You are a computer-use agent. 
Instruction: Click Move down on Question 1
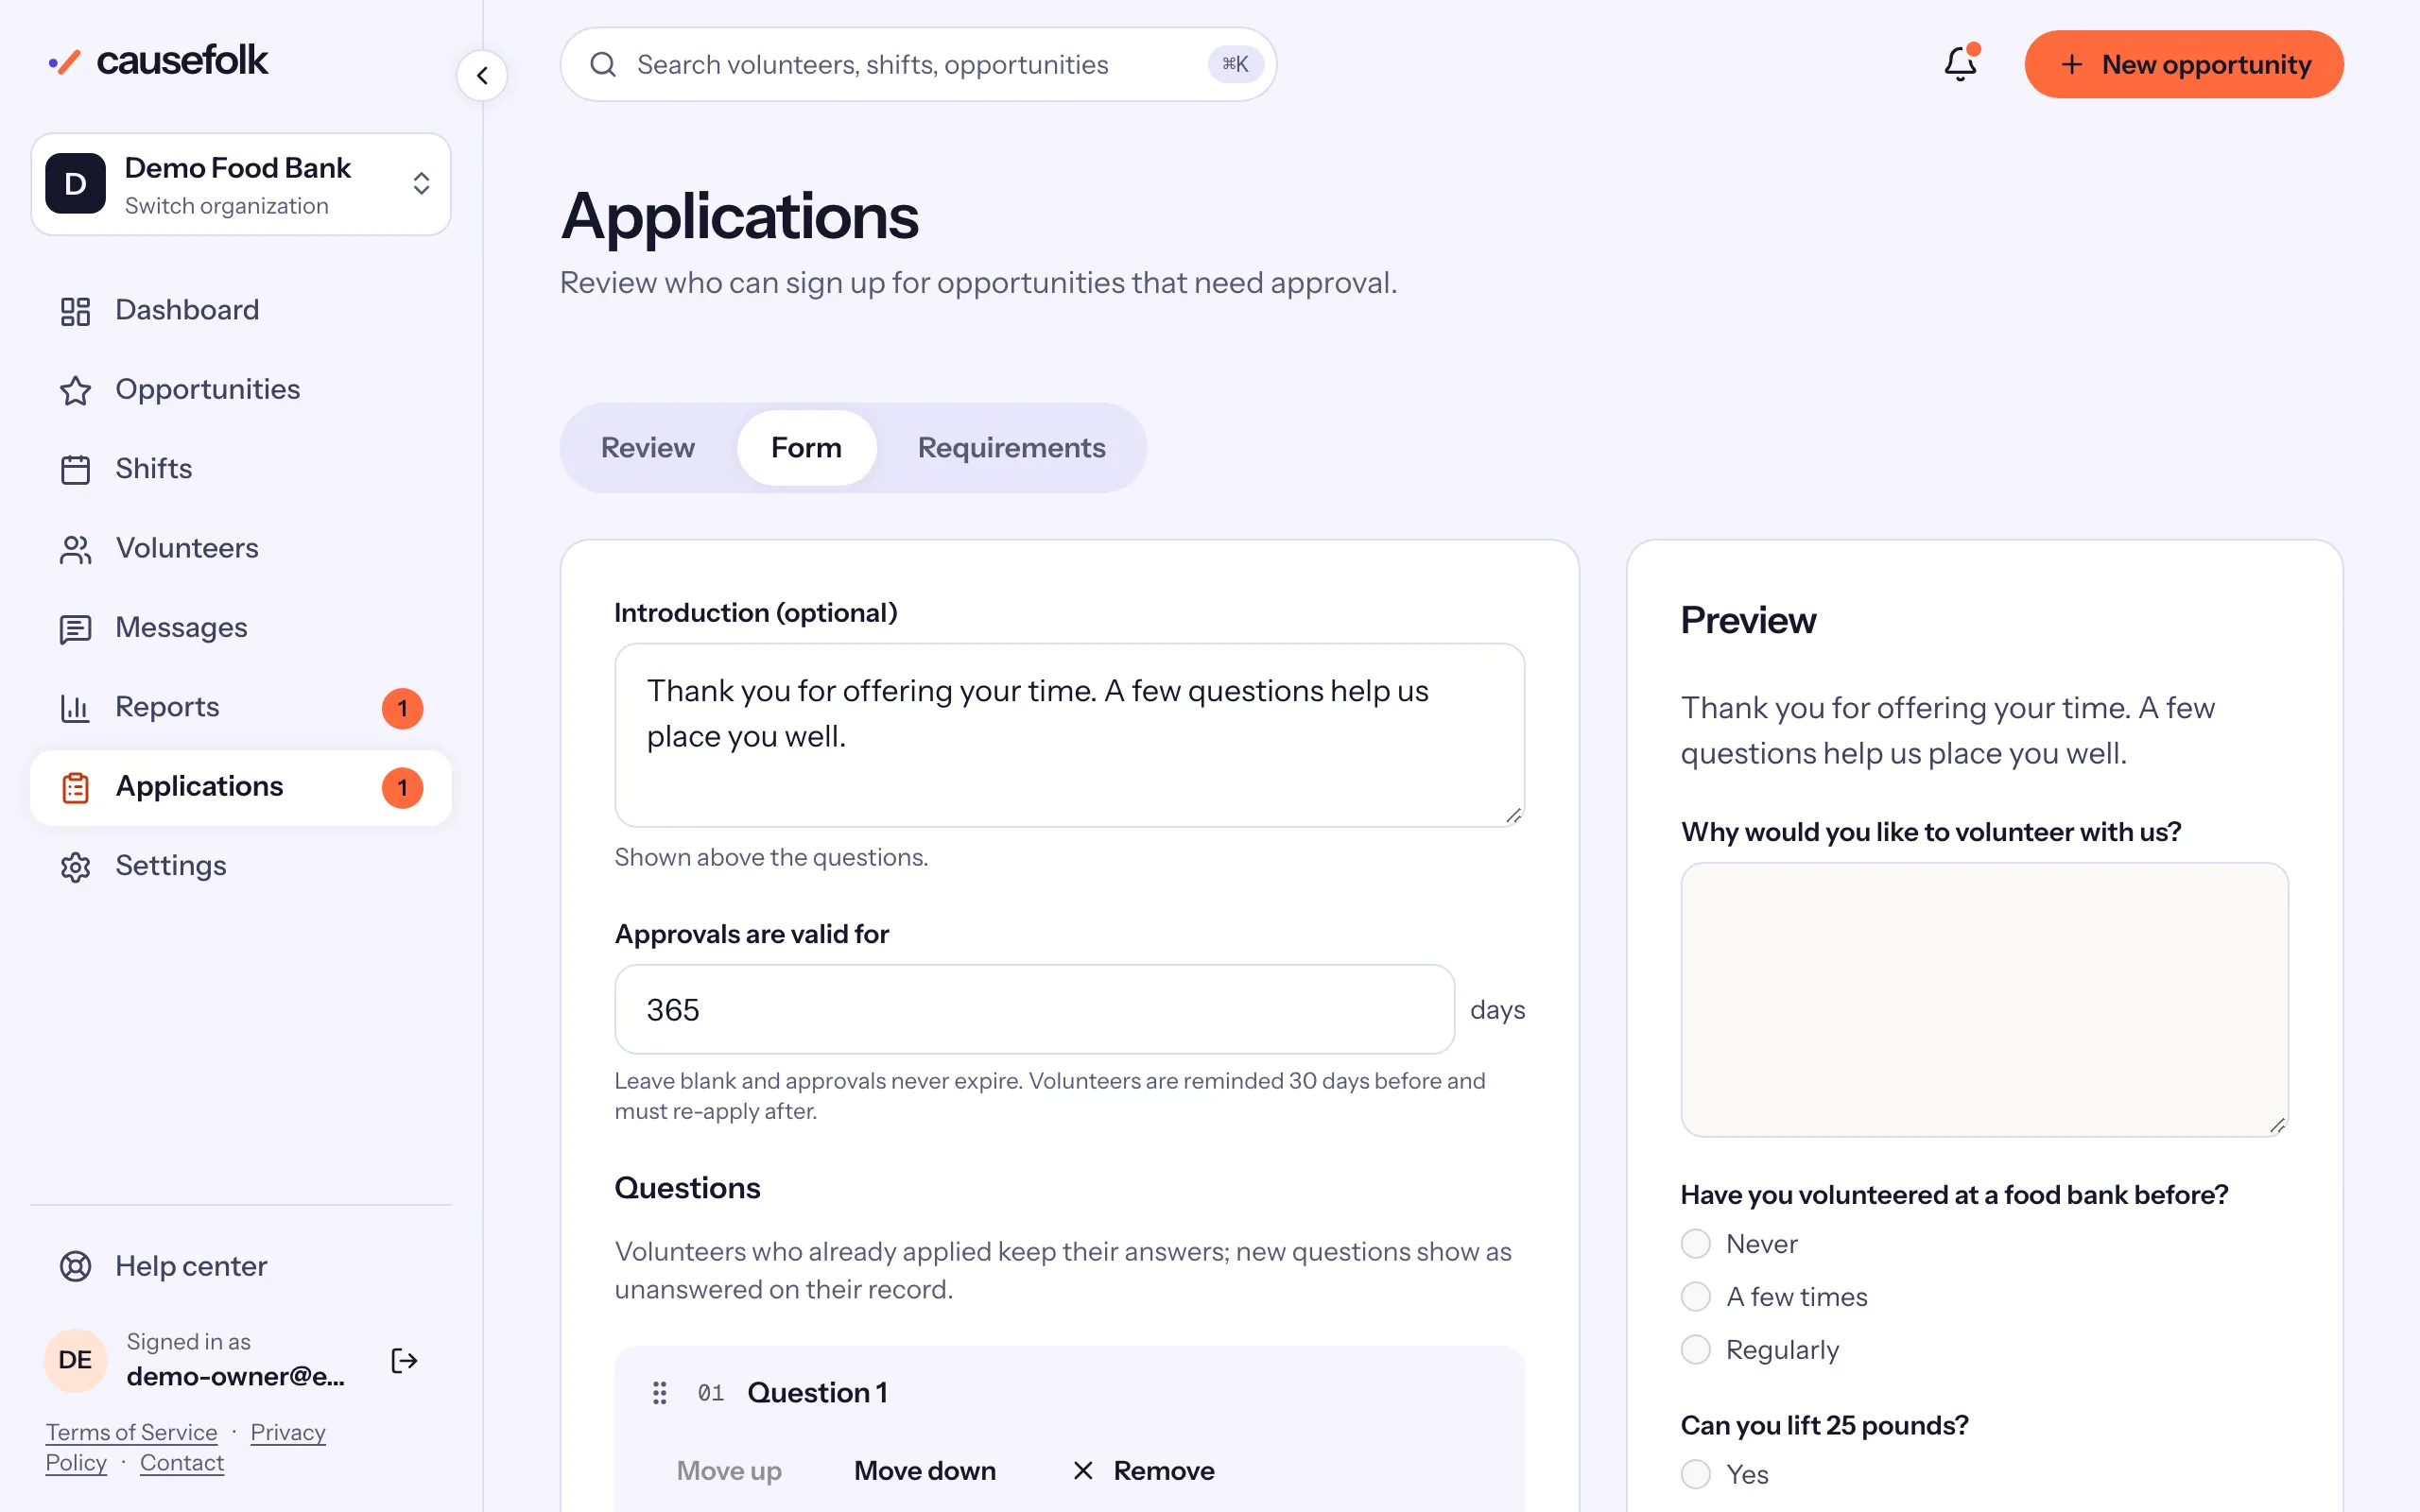pyautogui.click(x=924, y=1470)
